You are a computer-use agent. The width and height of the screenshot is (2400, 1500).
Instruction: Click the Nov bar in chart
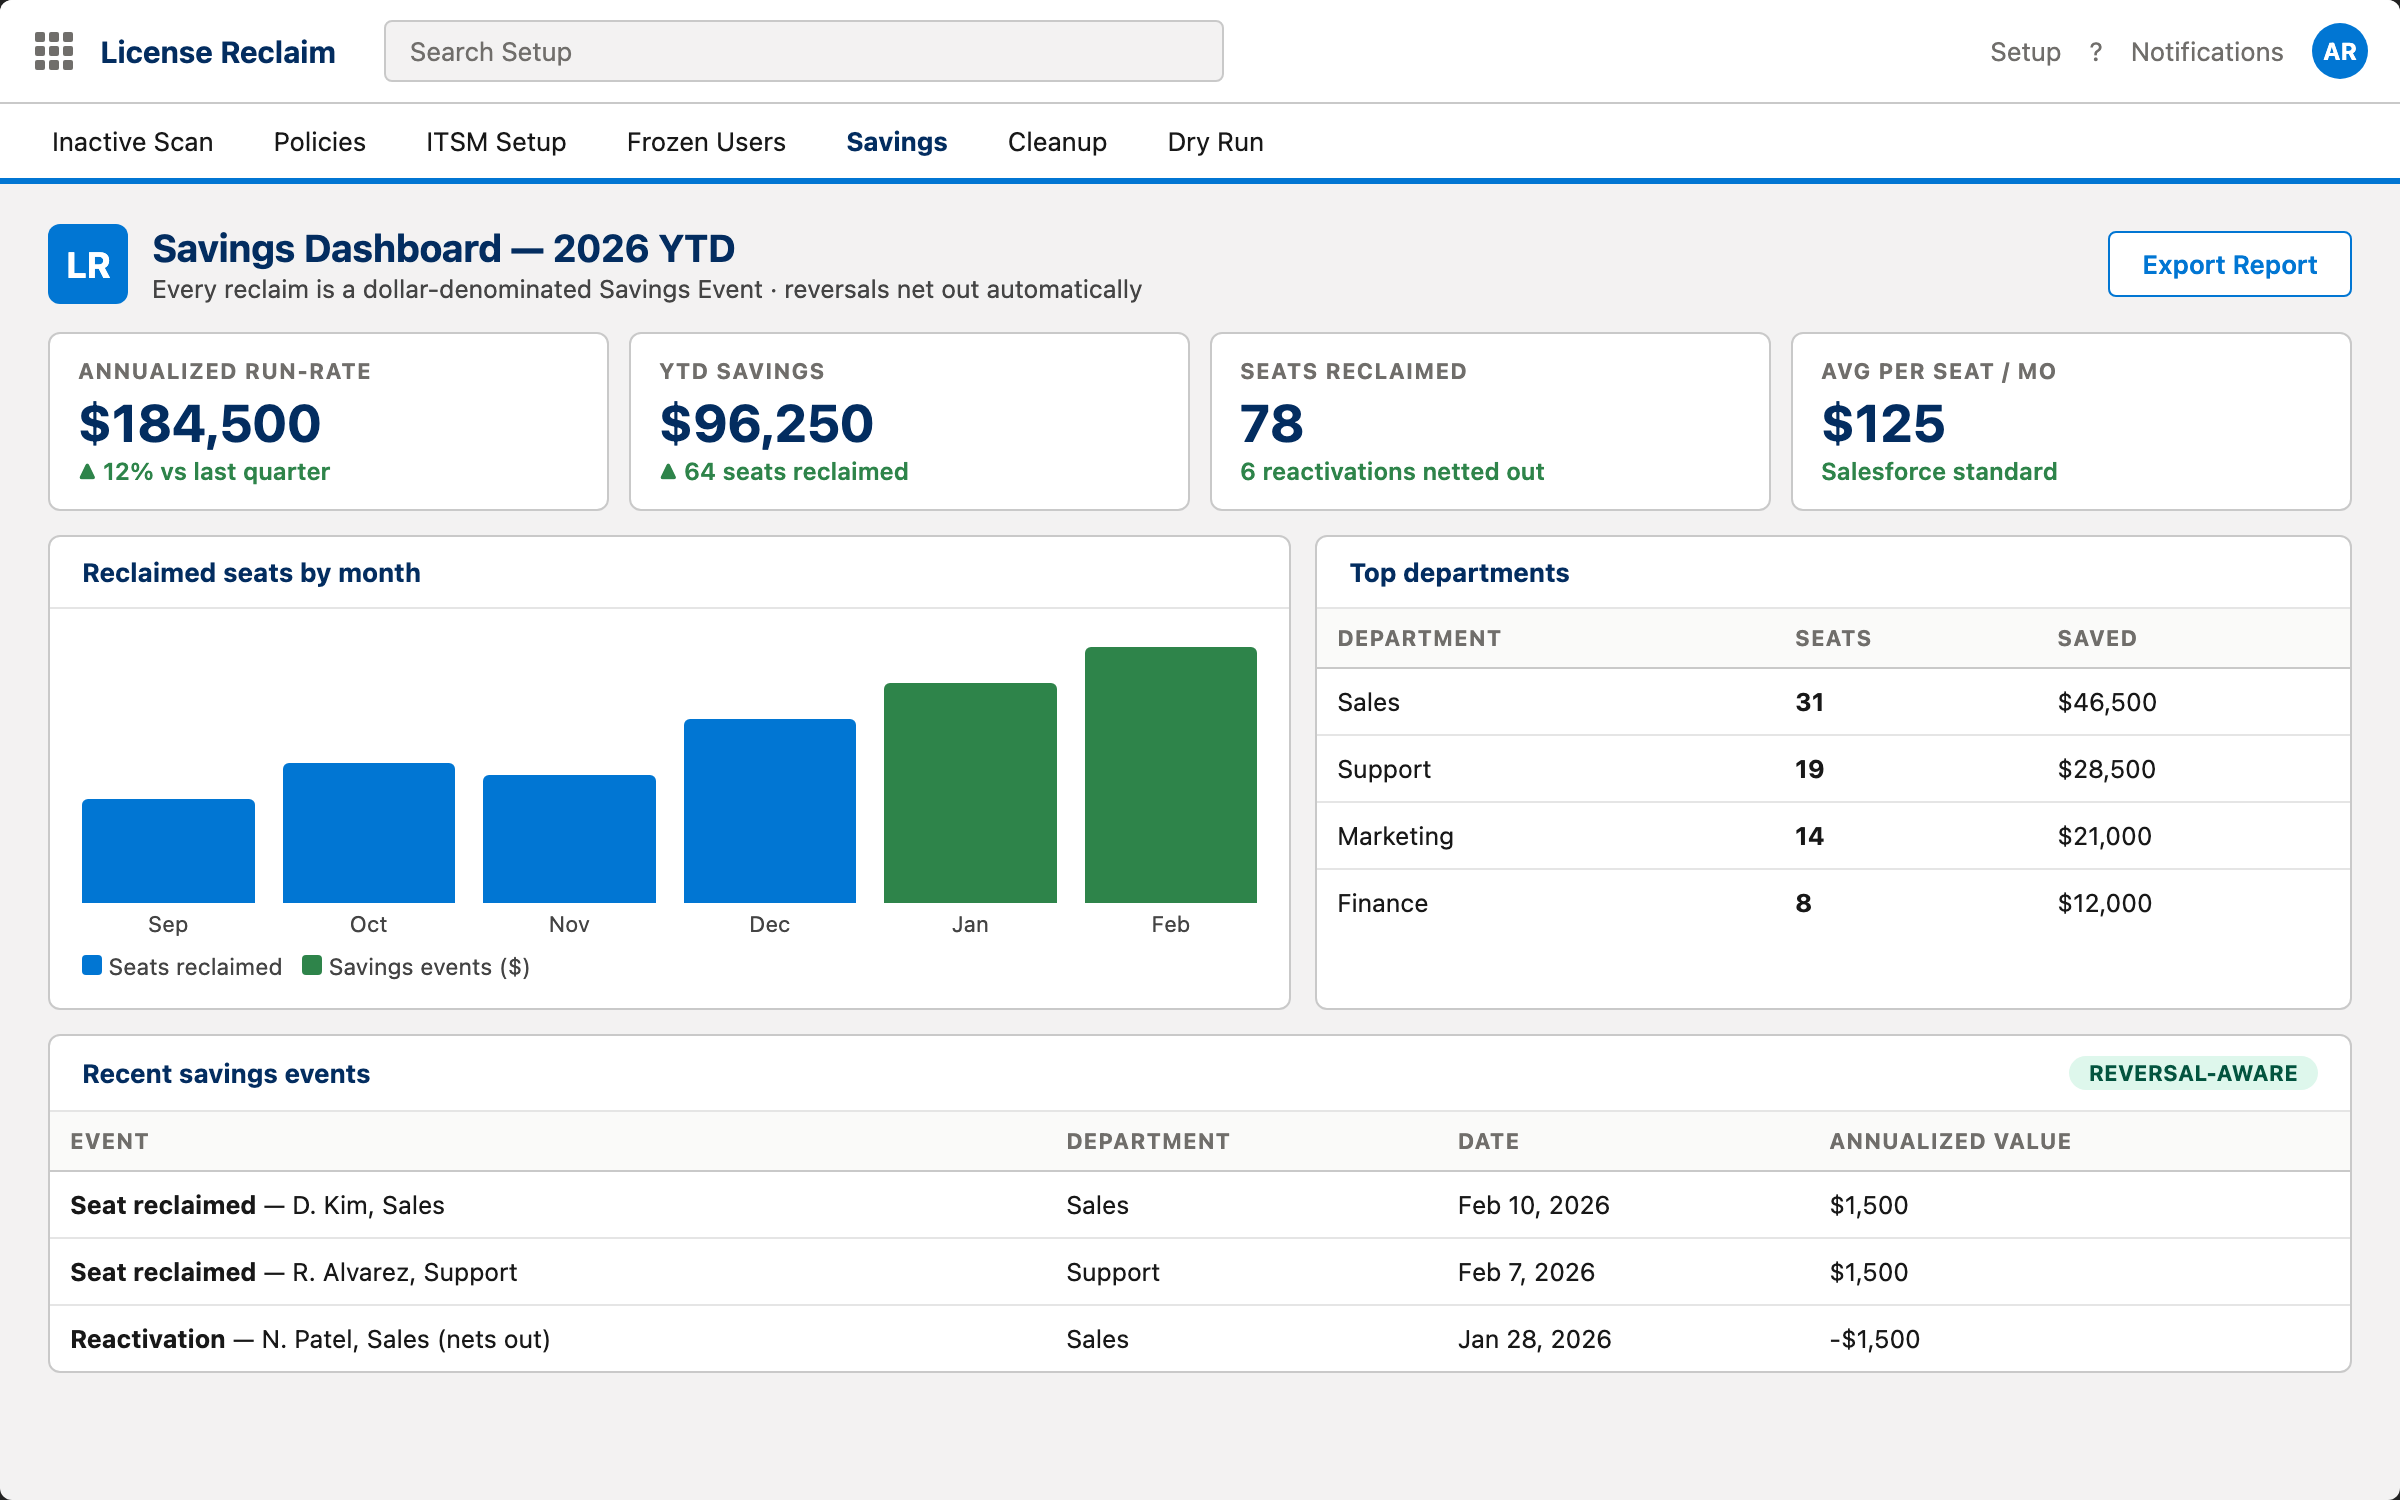pos(569,839)
